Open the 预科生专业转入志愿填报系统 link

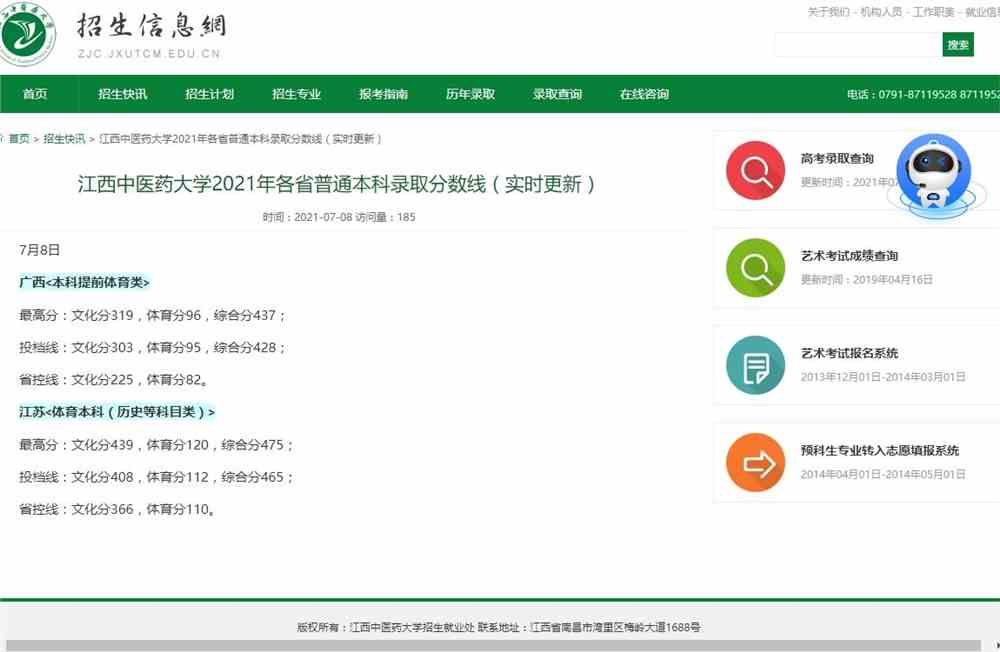[880, 450]
